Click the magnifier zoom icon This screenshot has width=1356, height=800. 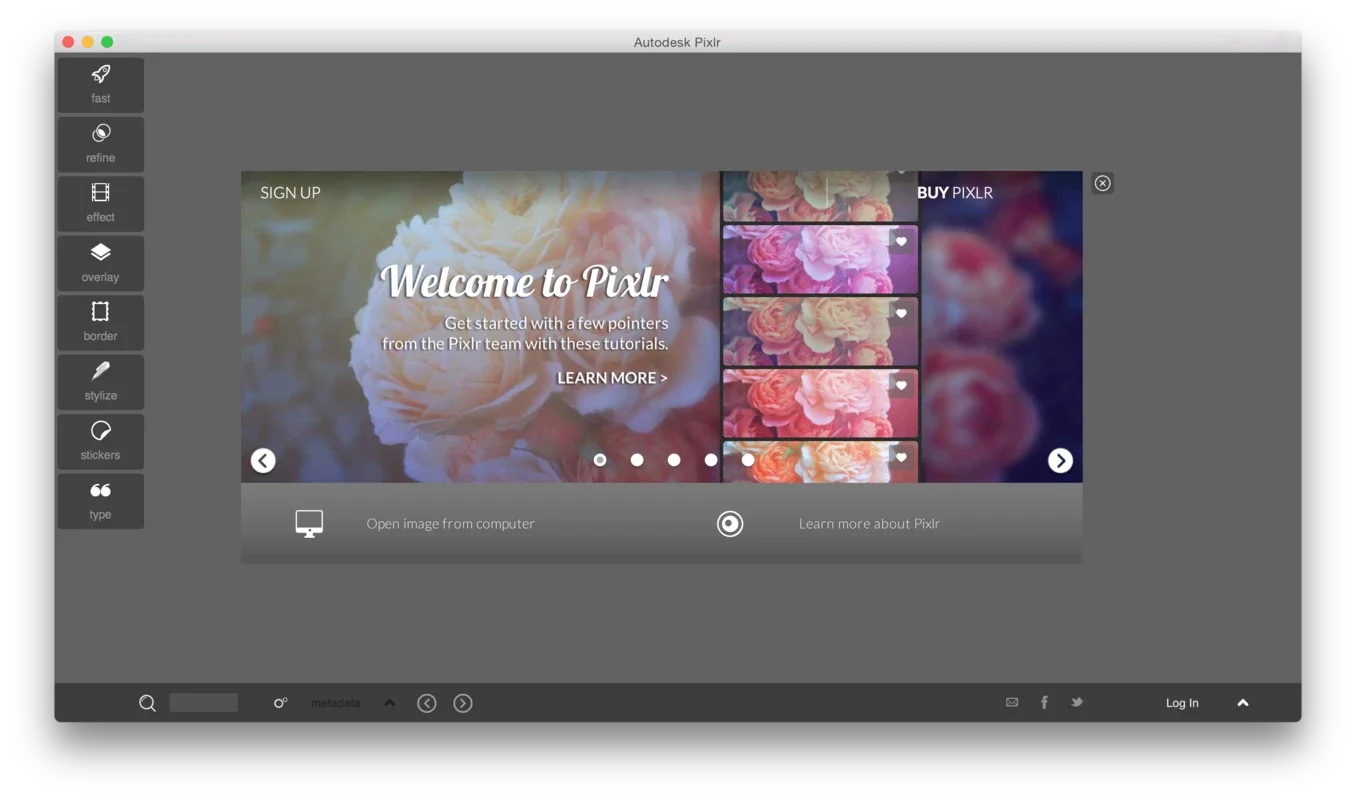[x=147, y=703]
